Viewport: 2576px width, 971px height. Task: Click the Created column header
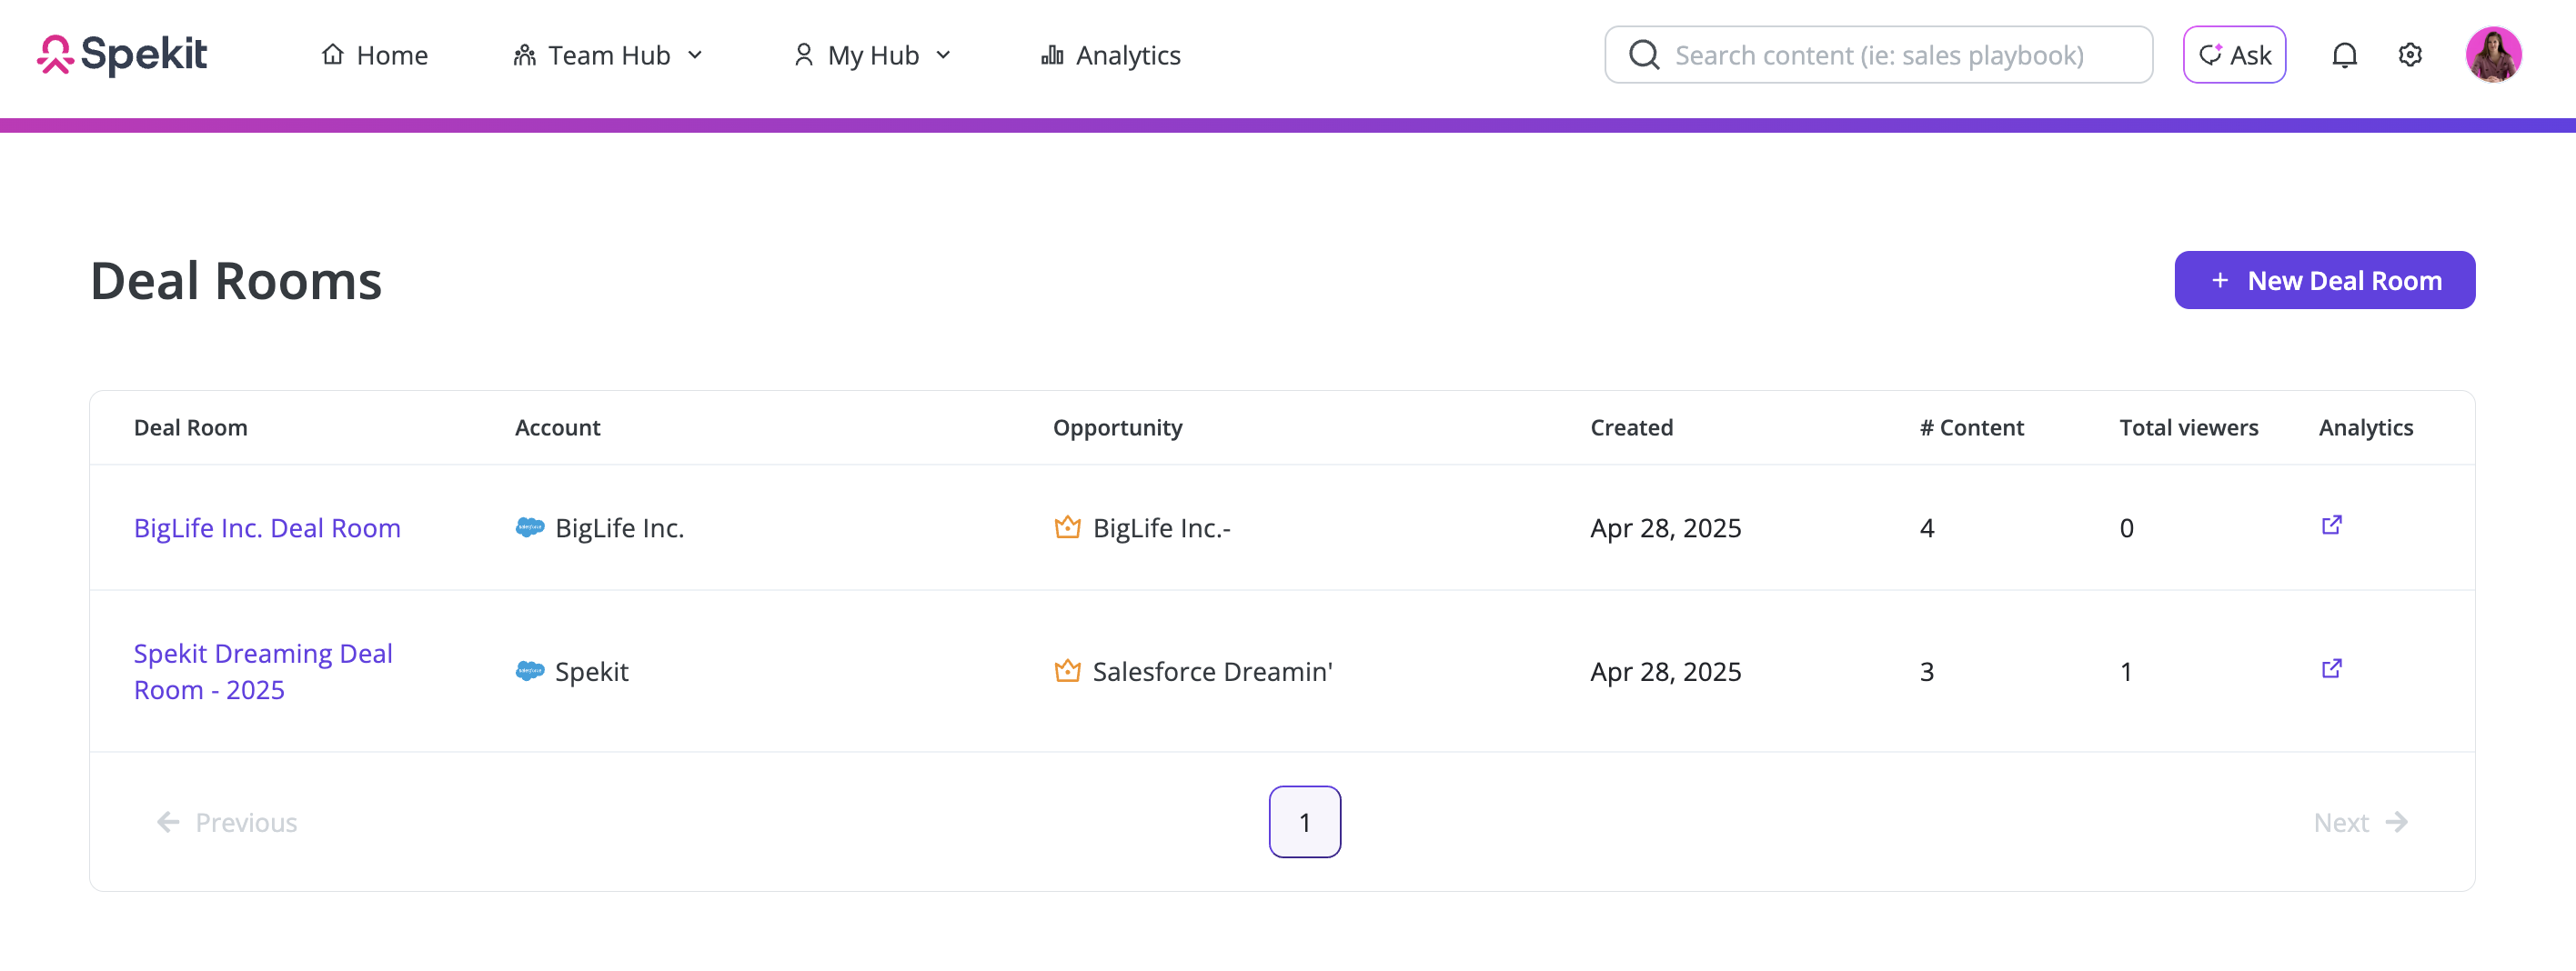[1631, 427]
